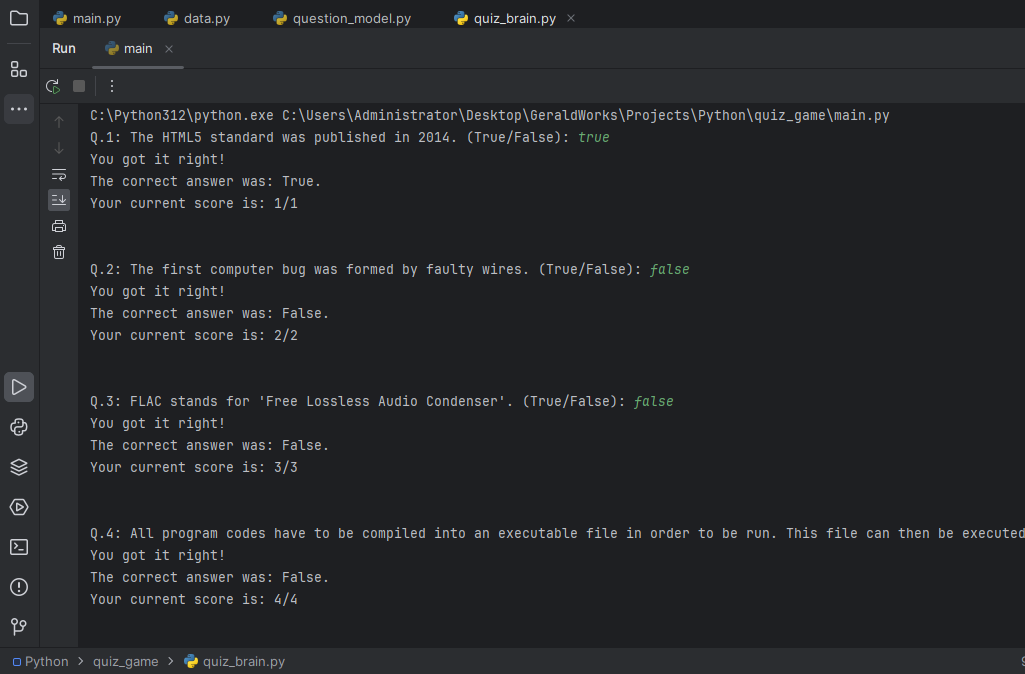Open the Project tool window folder icon
1025x674 pixels.
click(x=19, y=18)
